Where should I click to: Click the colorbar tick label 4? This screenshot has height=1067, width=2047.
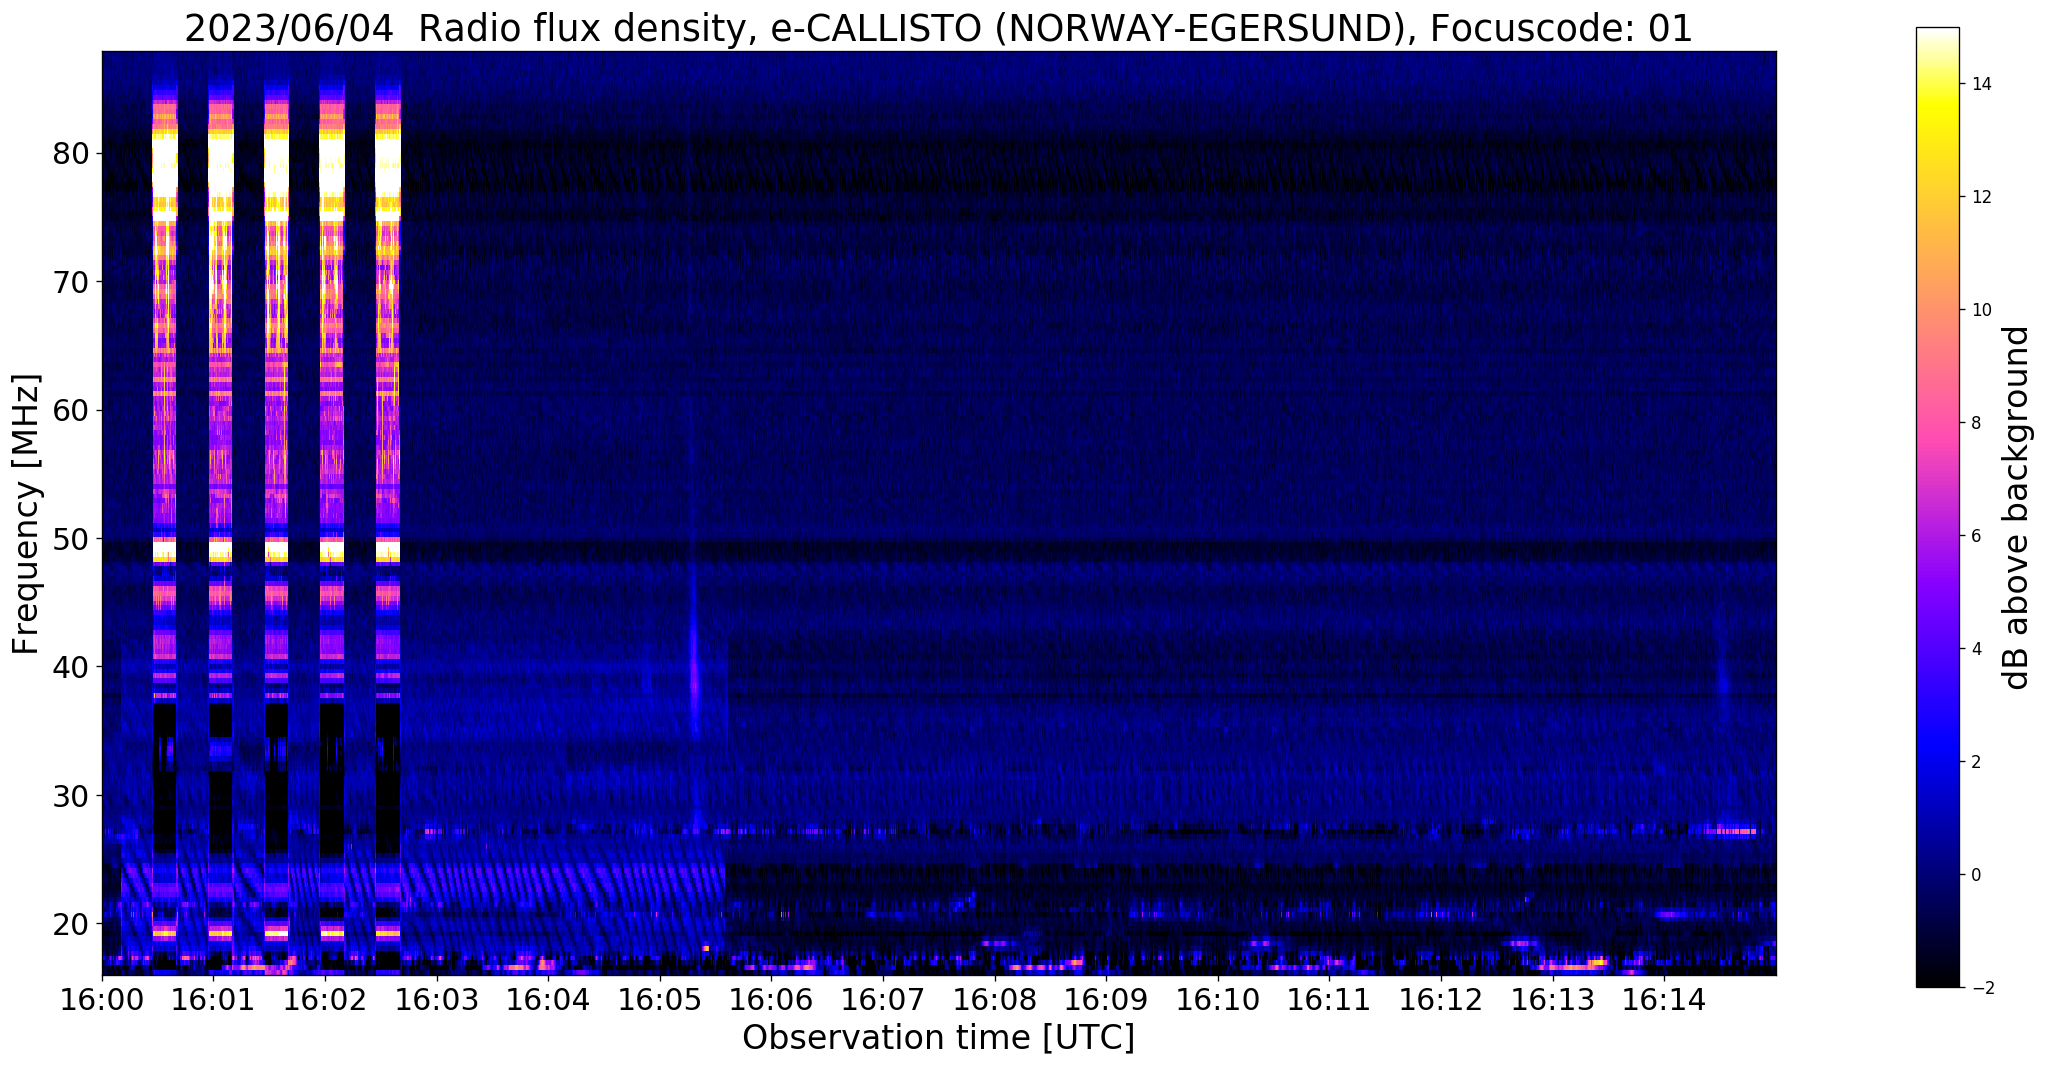tap(1975, 649)
